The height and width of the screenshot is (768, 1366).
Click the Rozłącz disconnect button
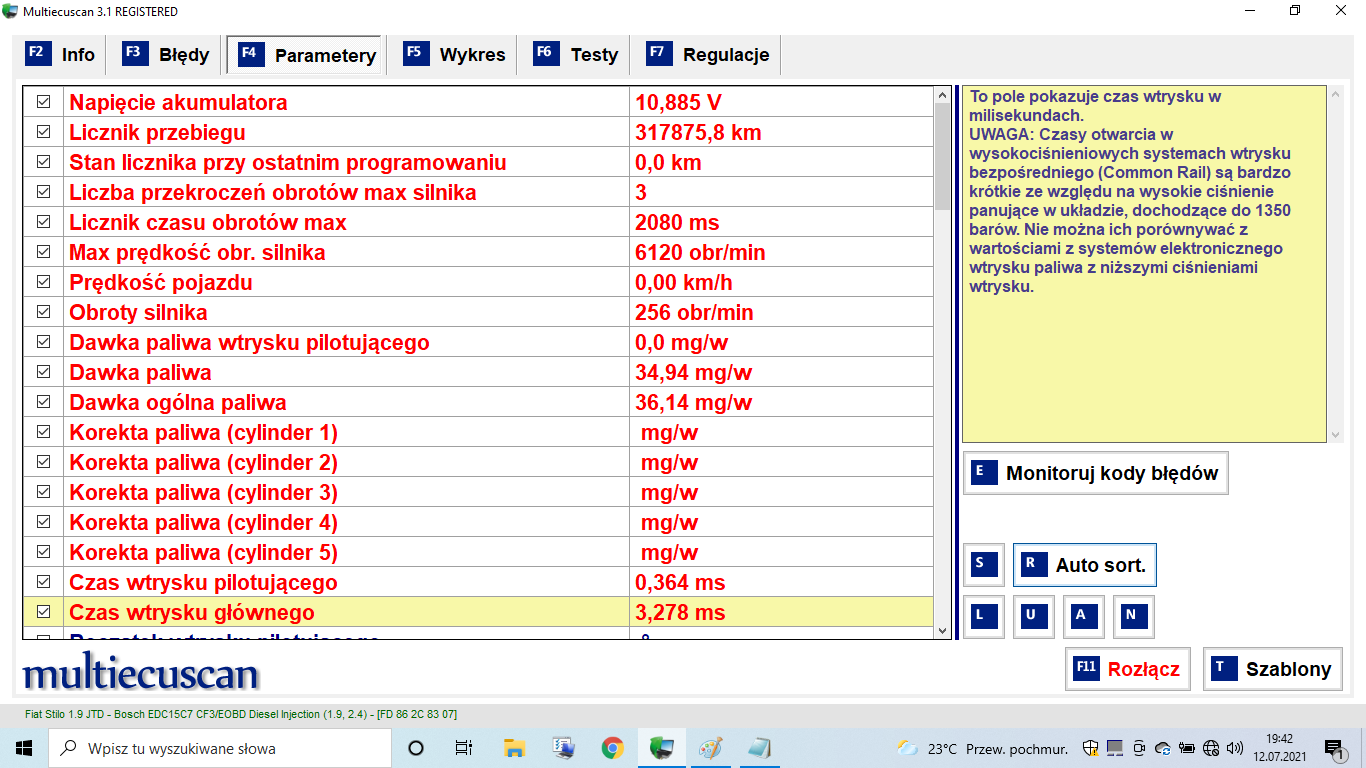pos(1128,669)
